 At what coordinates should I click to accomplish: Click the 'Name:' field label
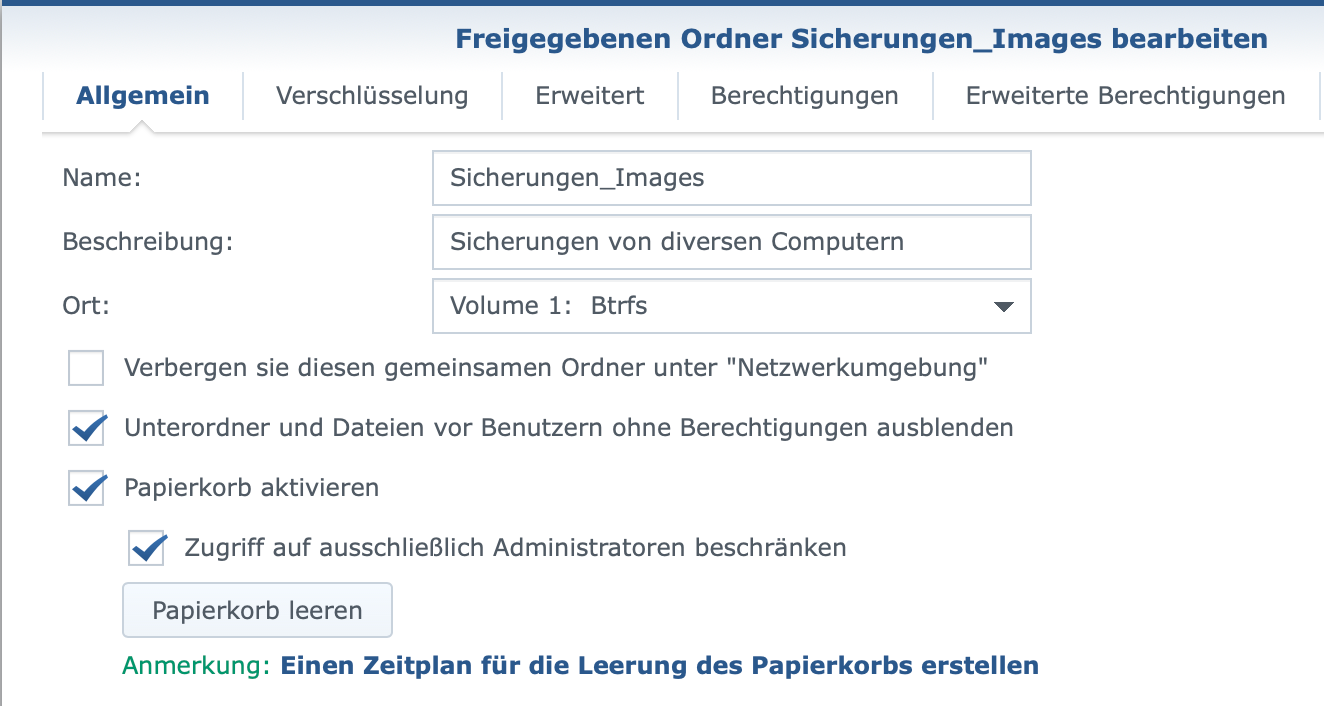pyautogui.click(x=102, y=178)
